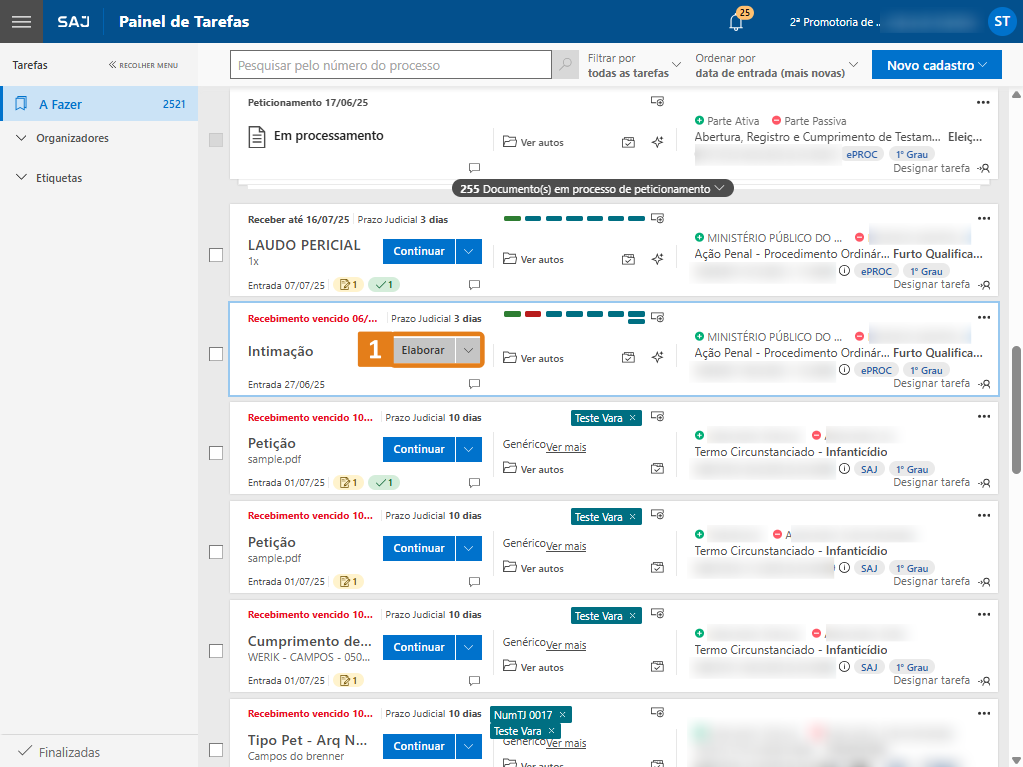
Task: Click the search magnifier icon
Action: click(x=566, y=65)
